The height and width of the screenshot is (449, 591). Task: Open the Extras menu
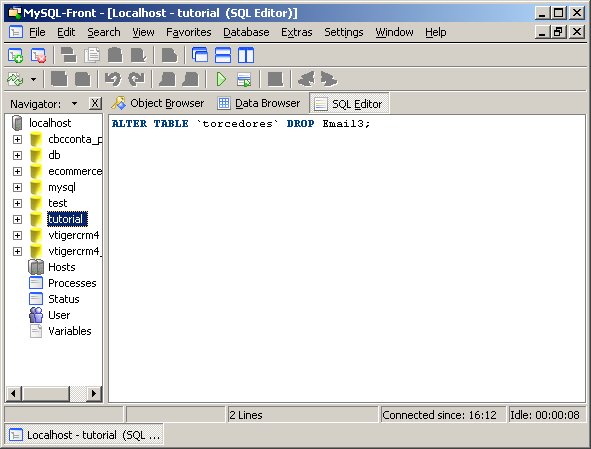coord(297,32)
